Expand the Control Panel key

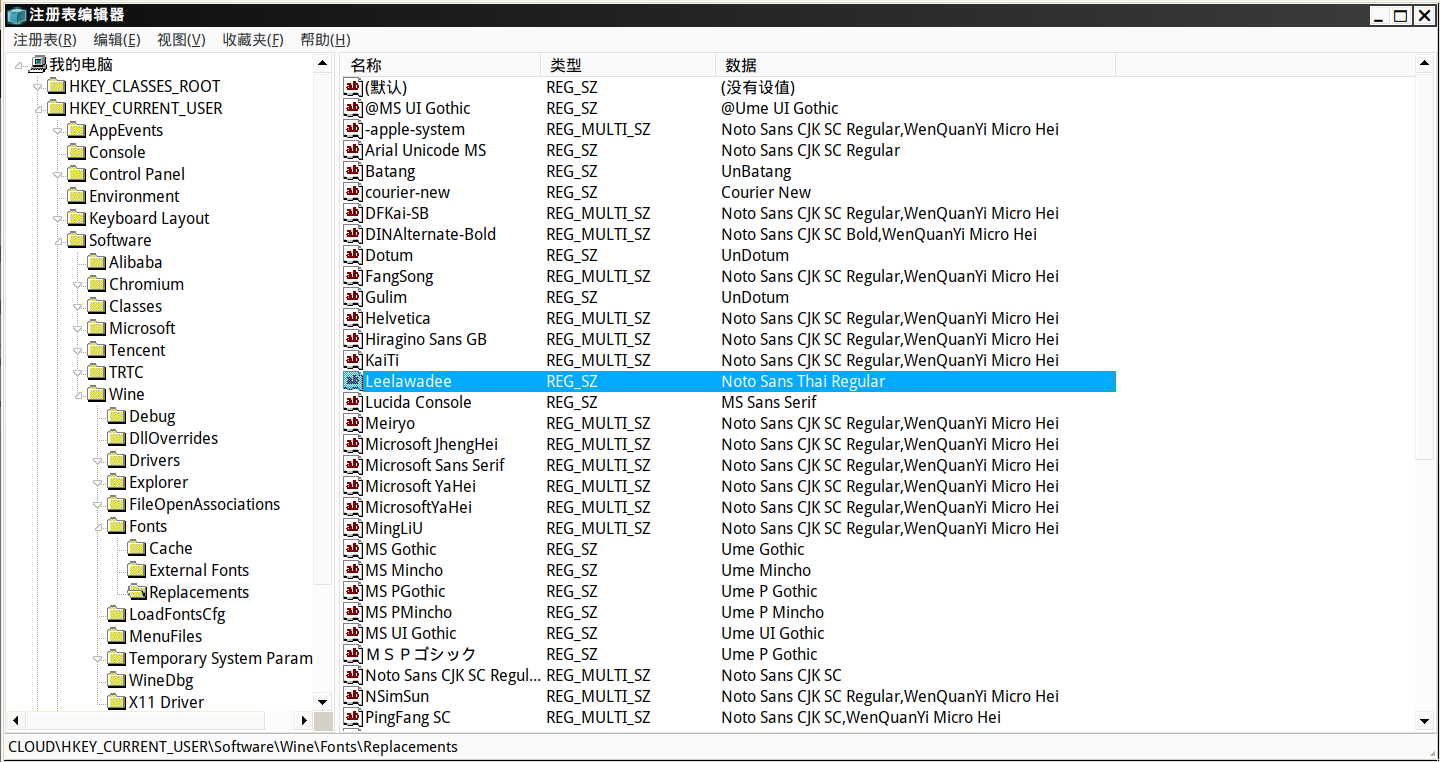pos(58,175)
